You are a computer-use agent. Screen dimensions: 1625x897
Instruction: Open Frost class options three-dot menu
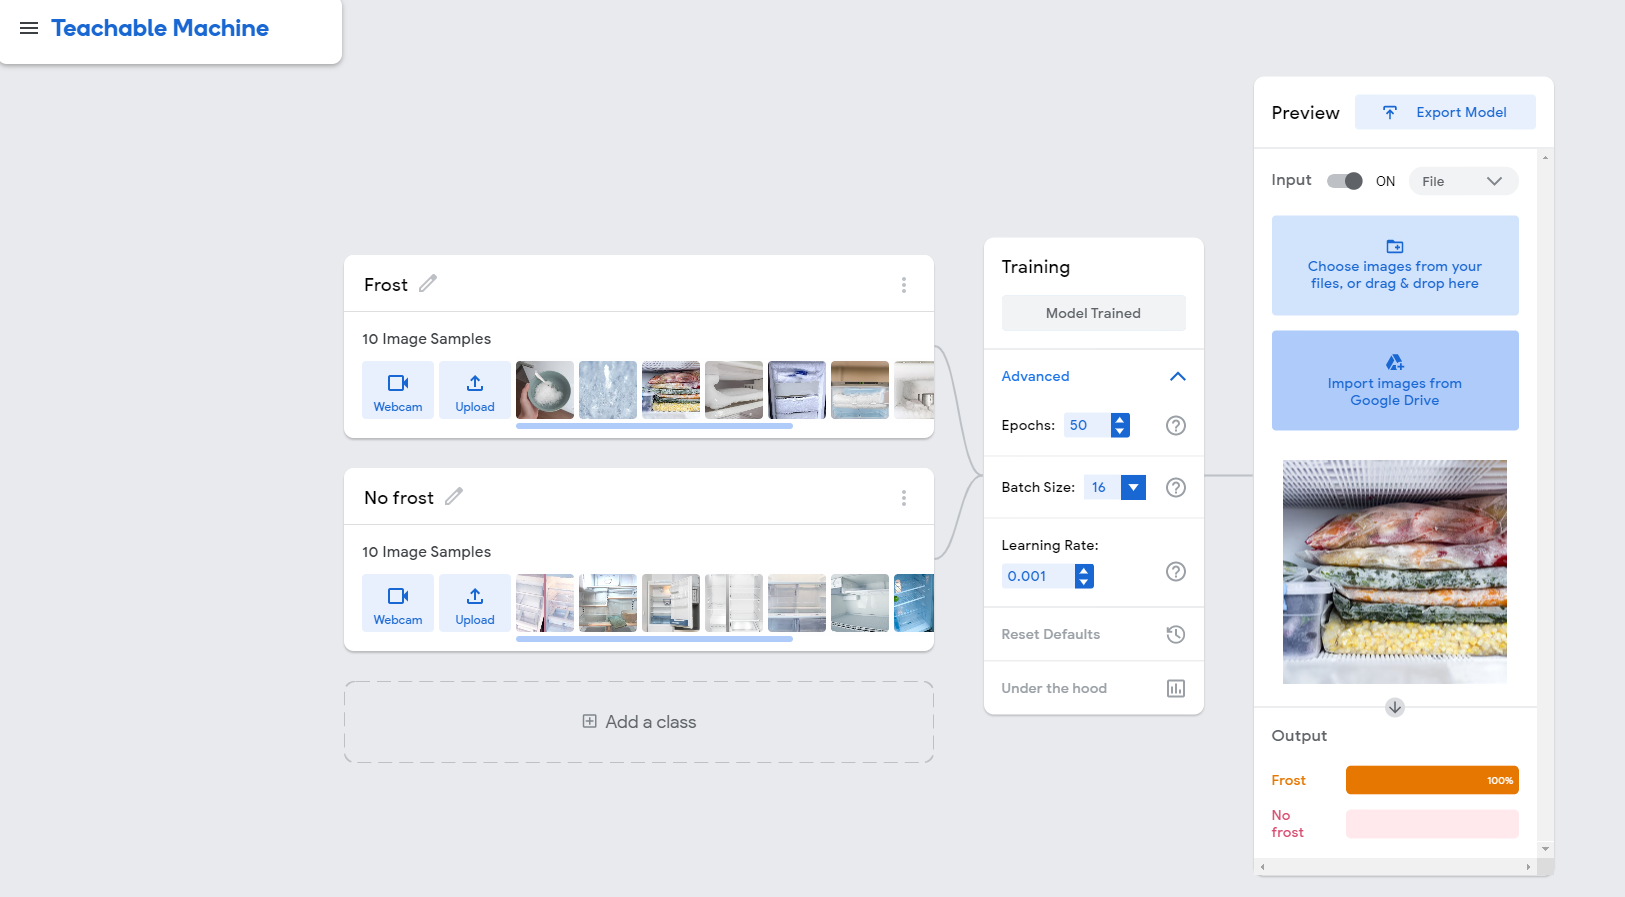pyautogui.click(x=904, y=285)
